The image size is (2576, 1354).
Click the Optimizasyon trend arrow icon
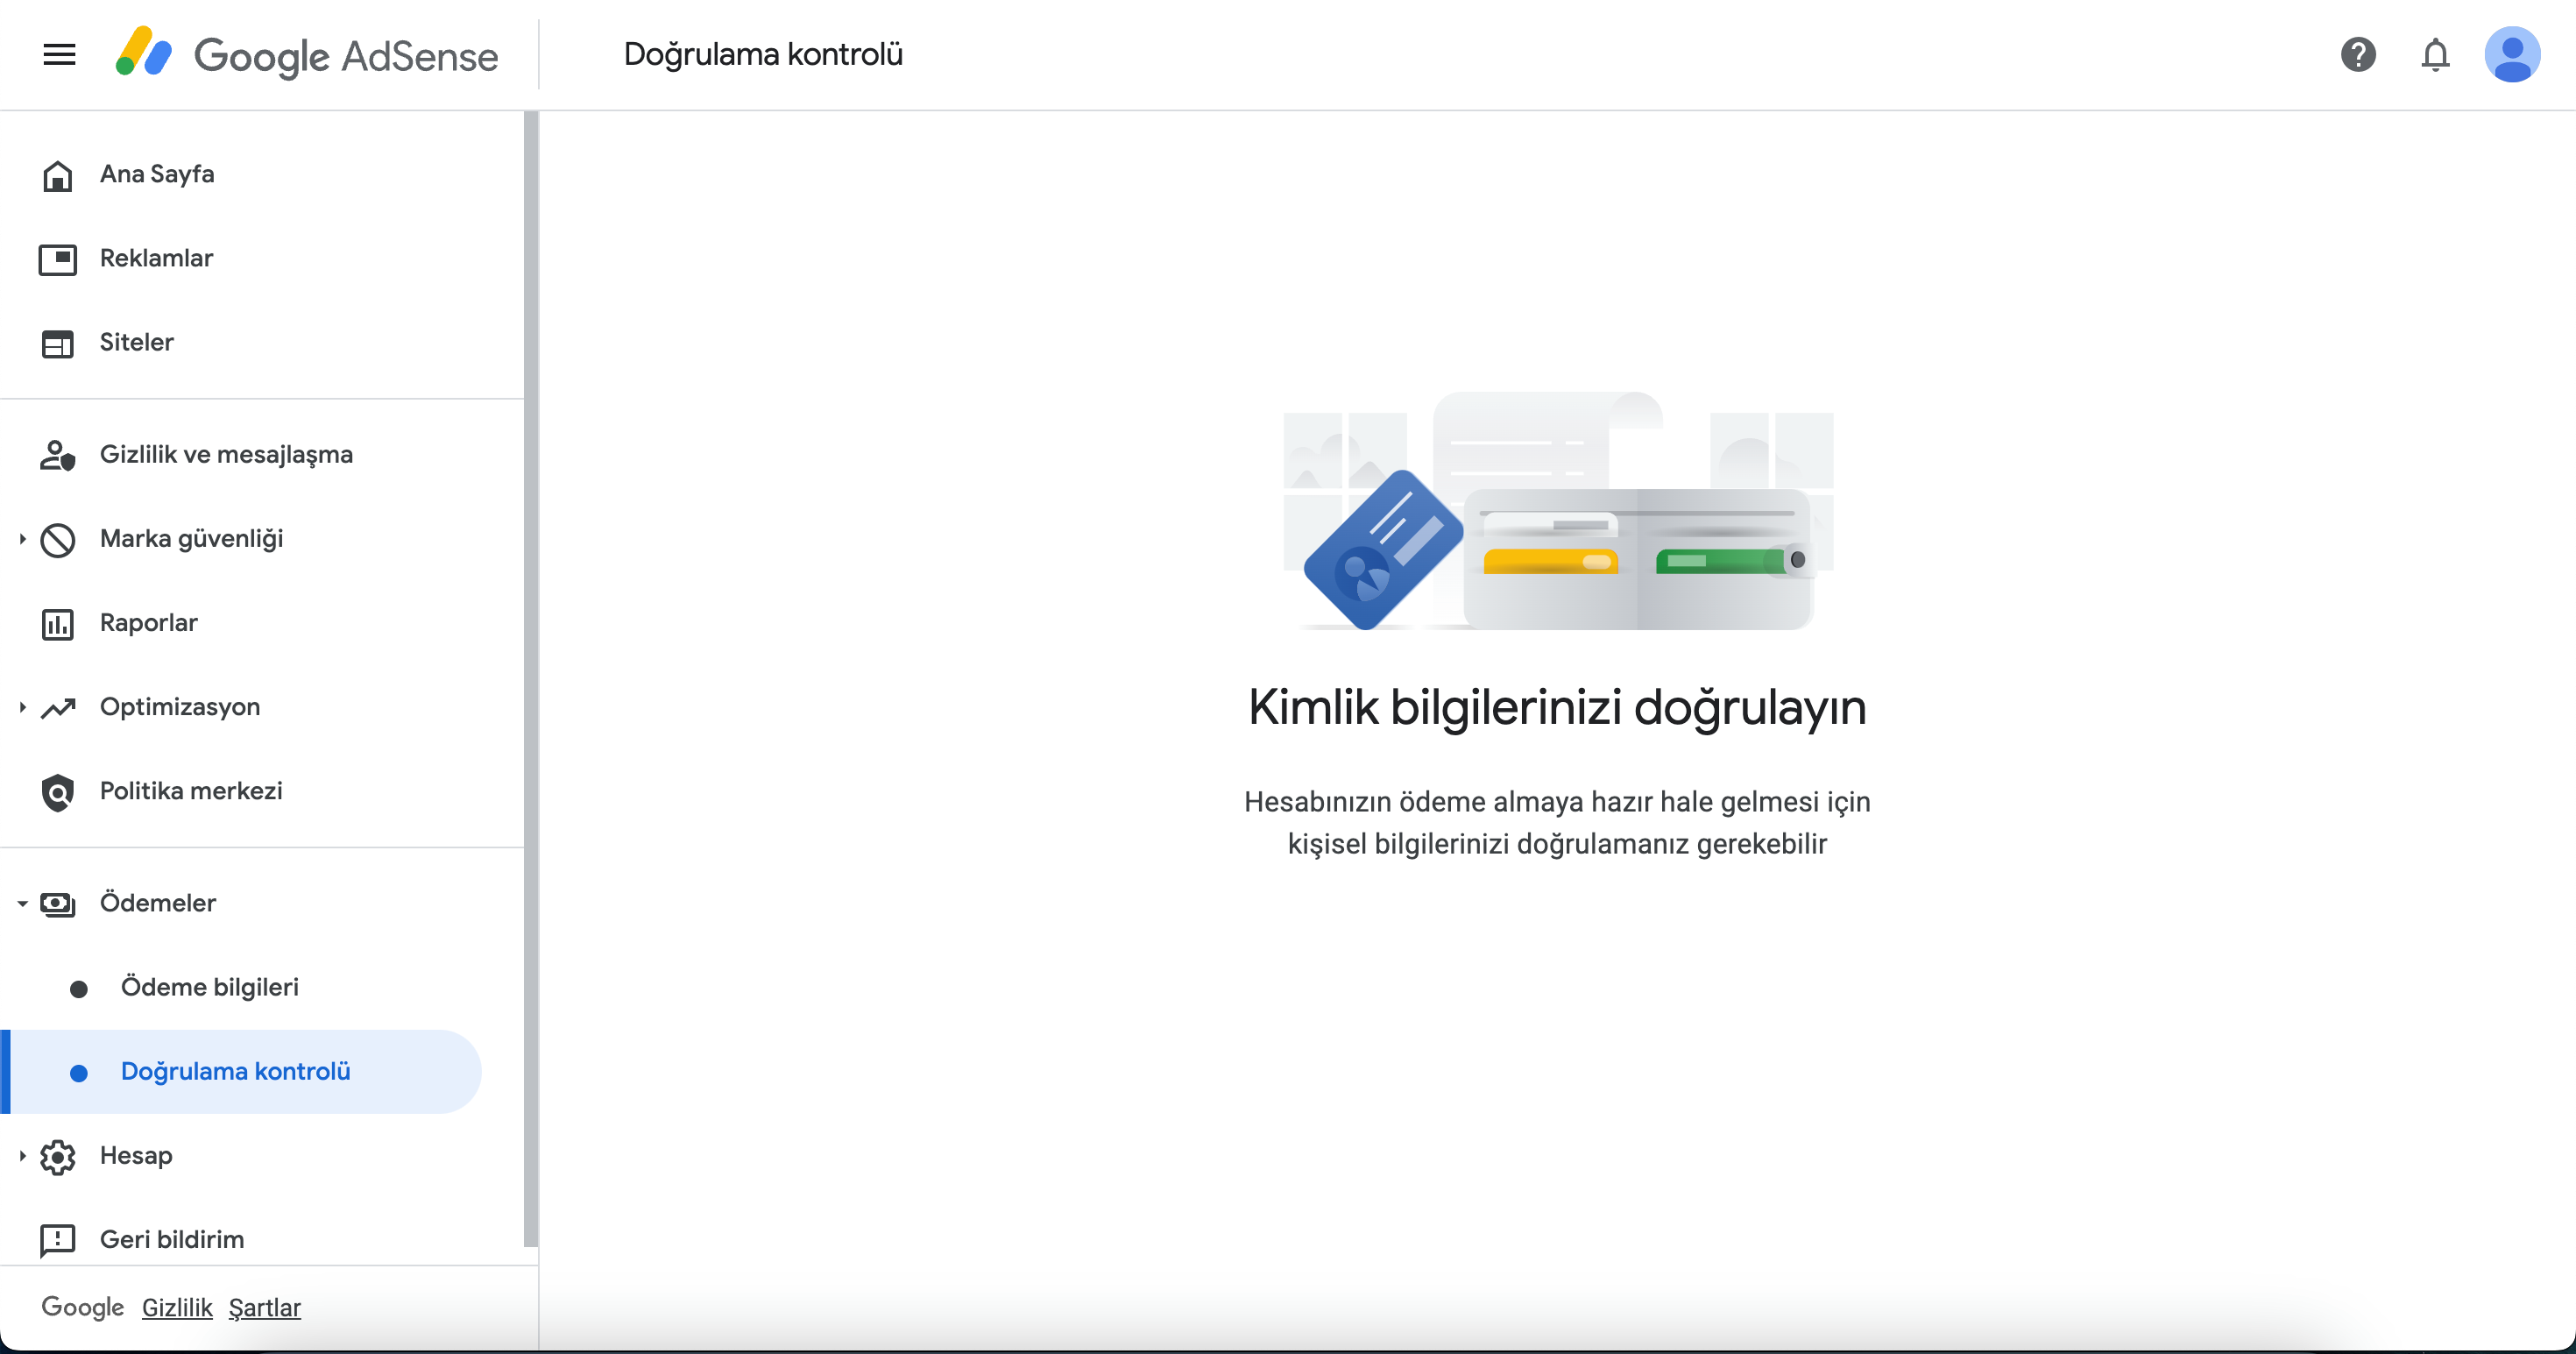[x=57, y=707]
